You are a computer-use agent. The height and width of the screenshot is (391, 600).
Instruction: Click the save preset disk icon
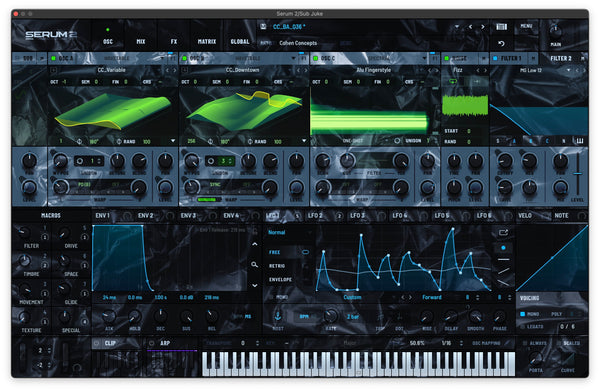point(263,26)
